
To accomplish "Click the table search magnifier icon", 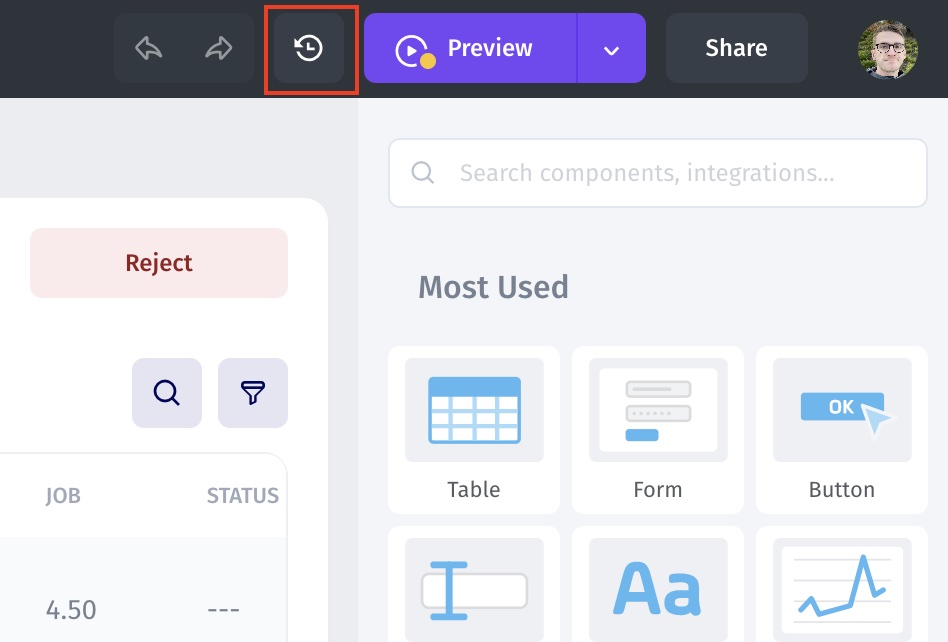I will click(167, 393).
